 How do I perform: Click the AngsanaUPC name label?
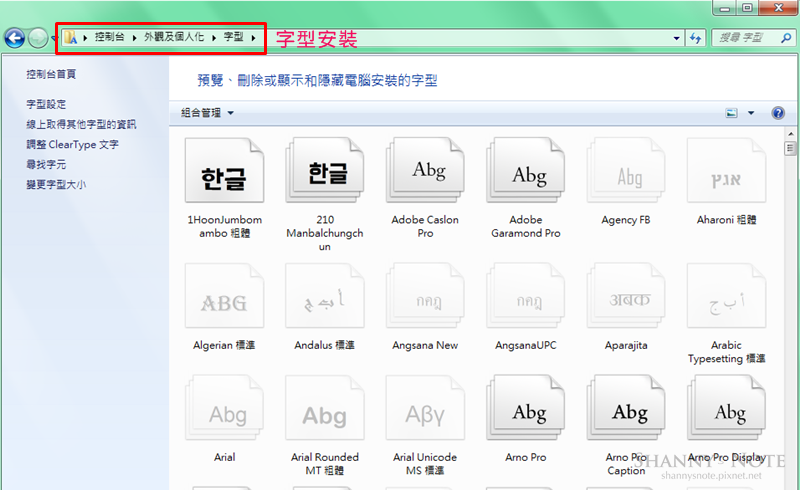526,346
